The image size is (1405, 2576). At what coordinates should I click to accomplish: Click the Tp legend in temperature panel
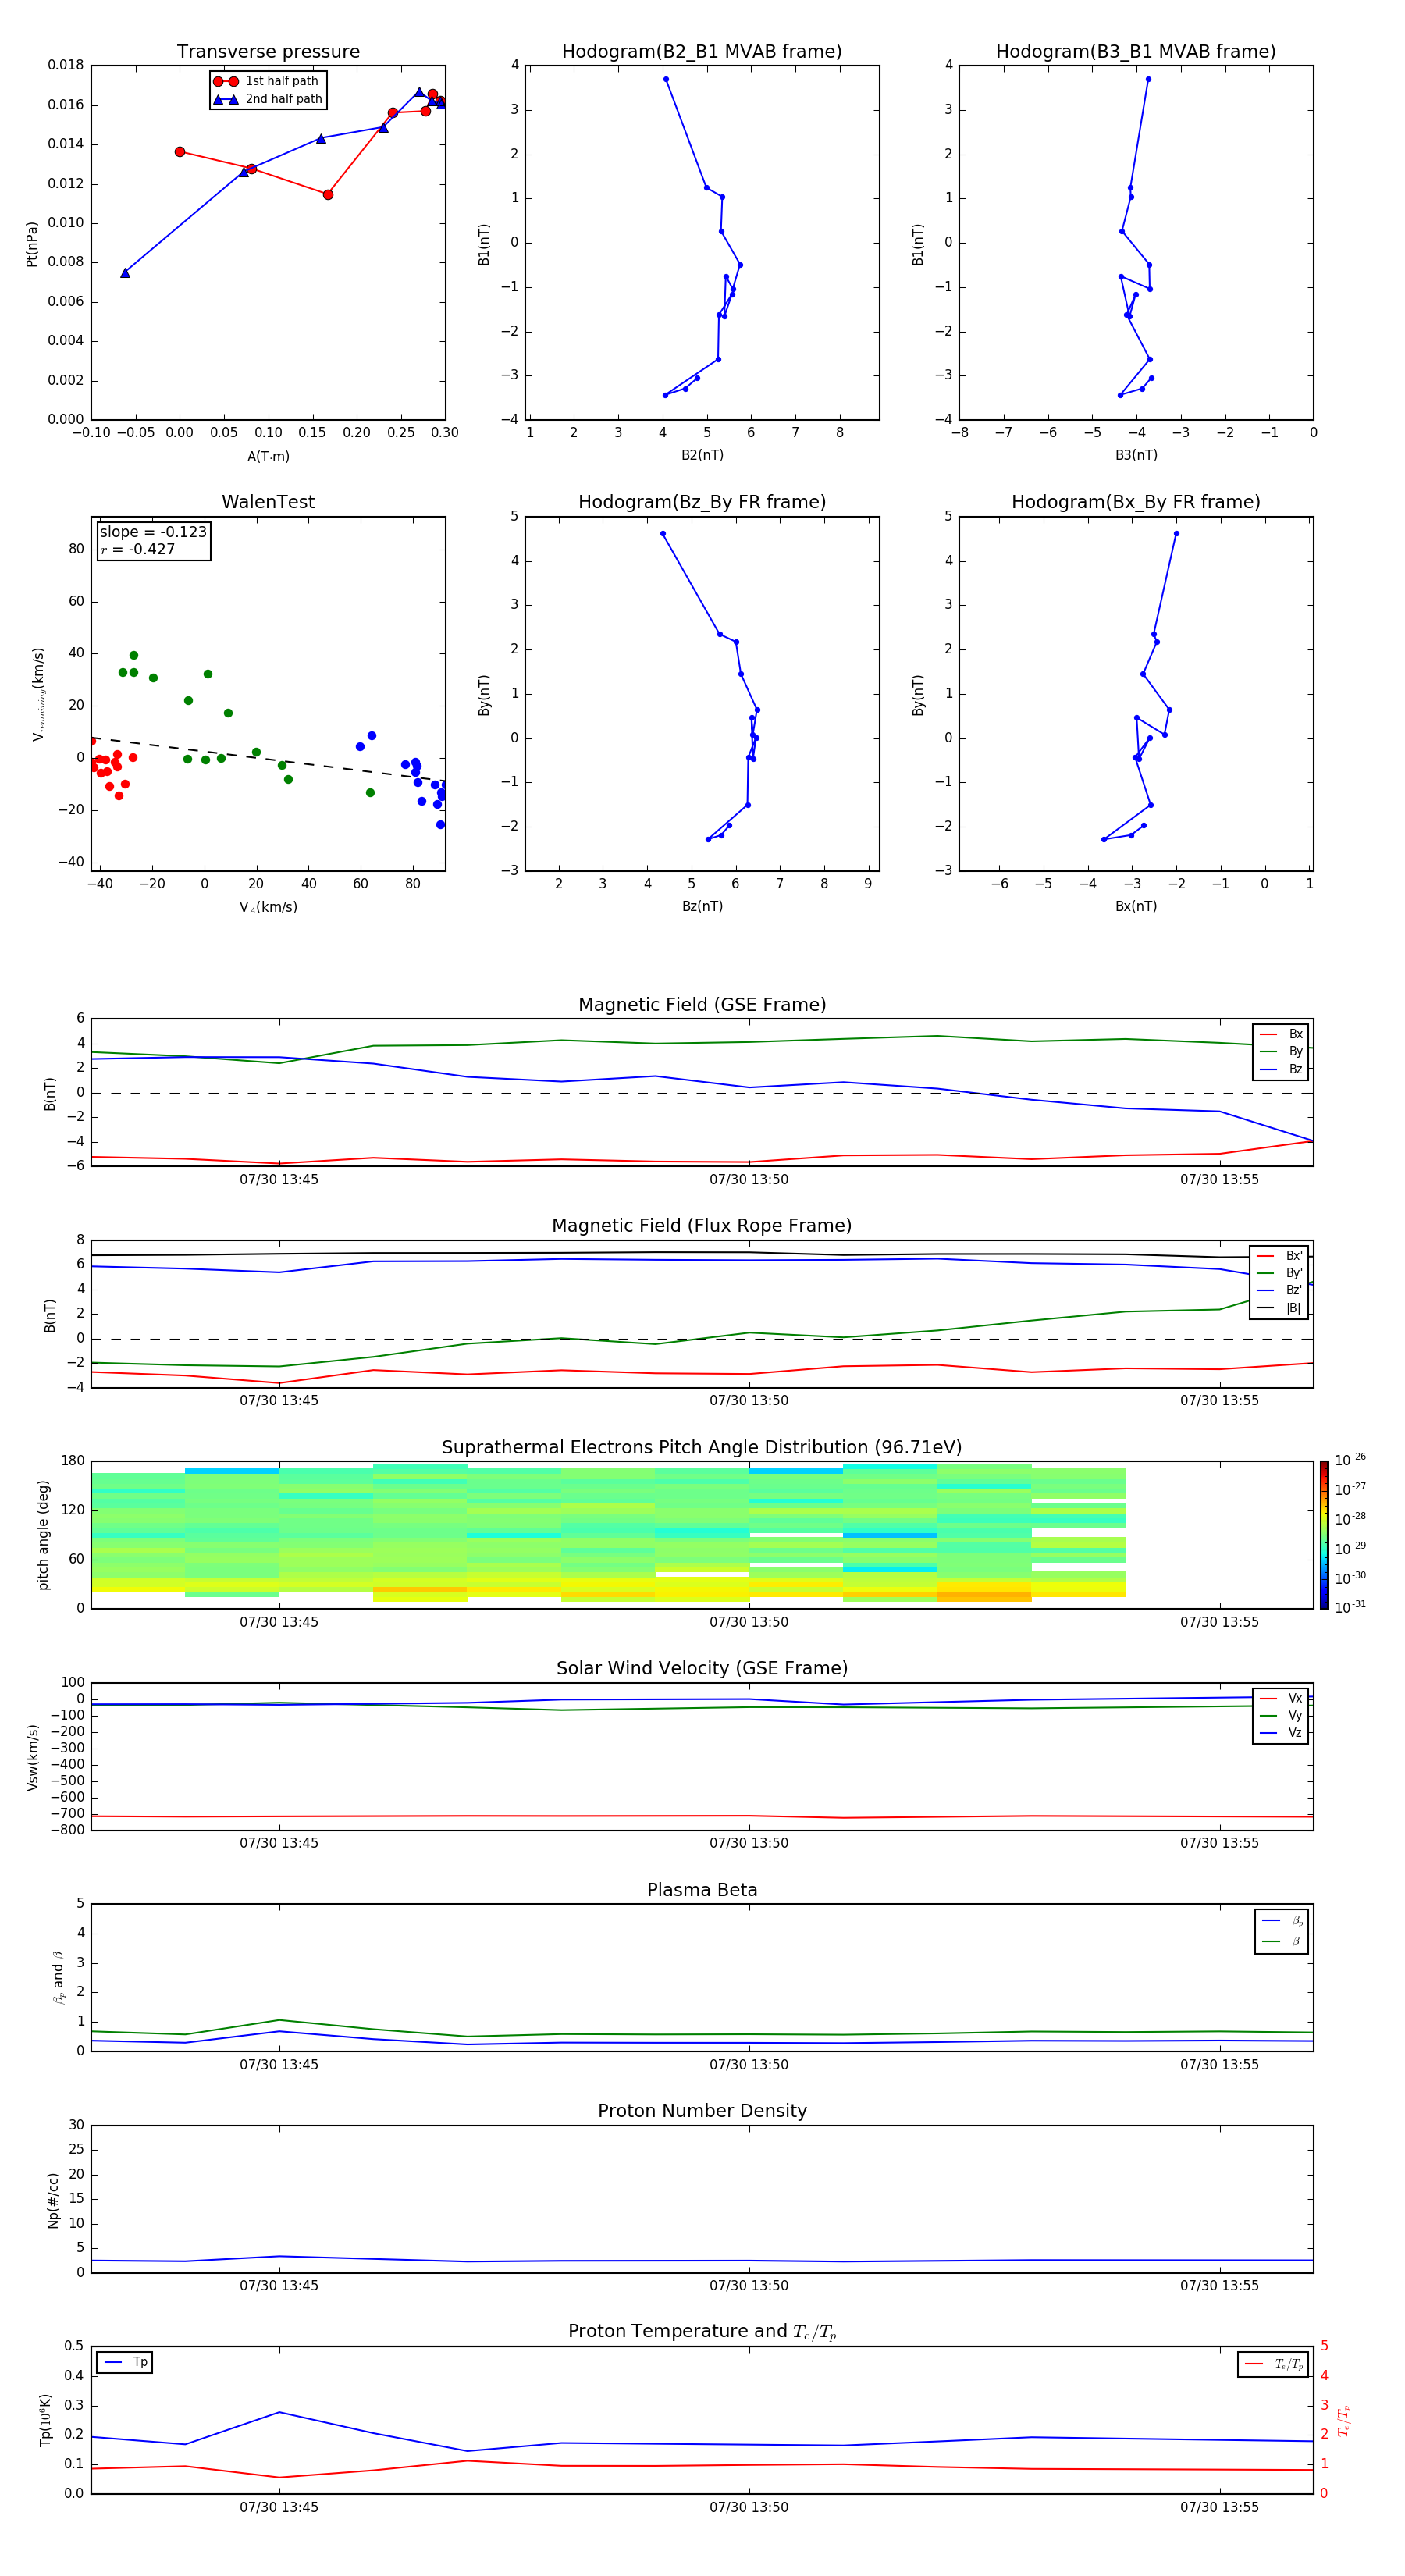[x=125, y=2363]
